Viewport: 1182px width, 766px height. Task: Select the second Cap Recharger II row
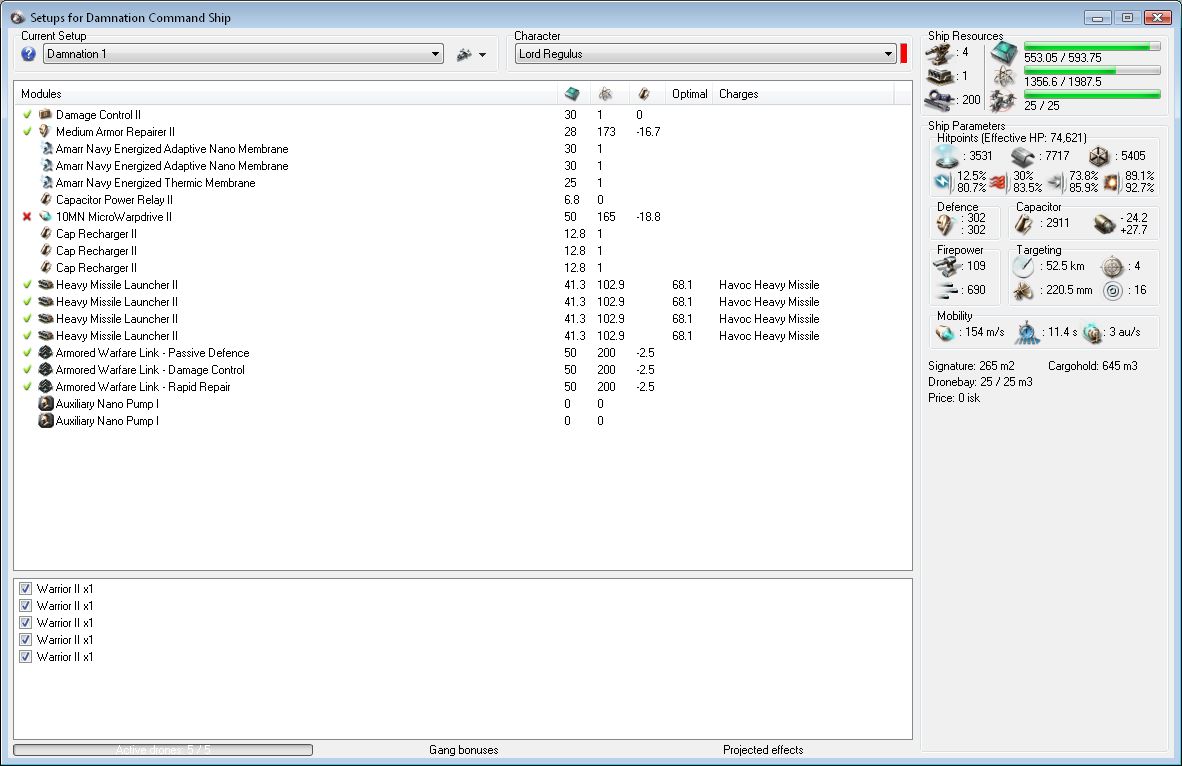point(463,251)
